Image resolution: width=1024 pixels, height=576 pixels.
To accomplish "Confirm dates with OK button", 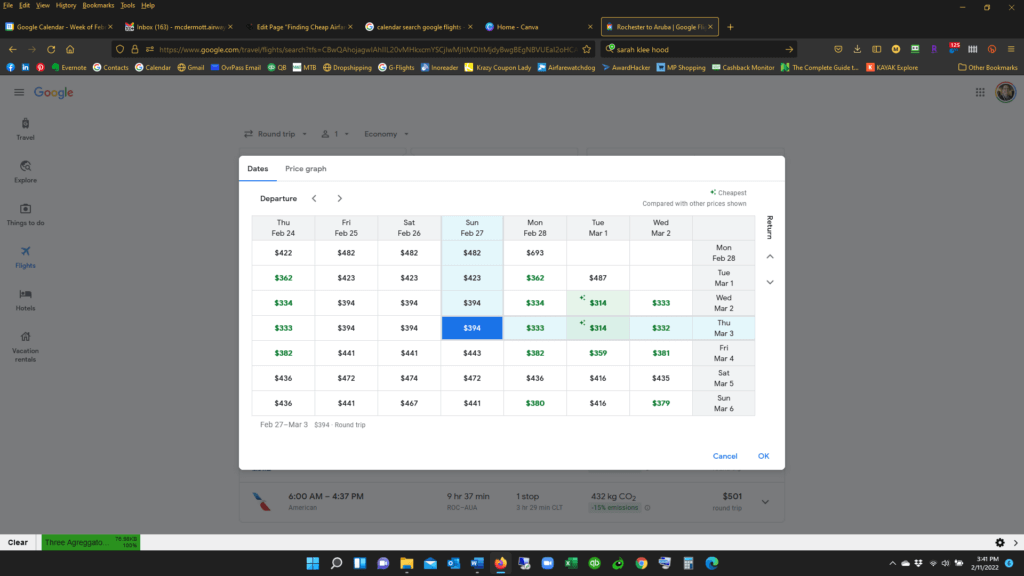I will point(763,456).
